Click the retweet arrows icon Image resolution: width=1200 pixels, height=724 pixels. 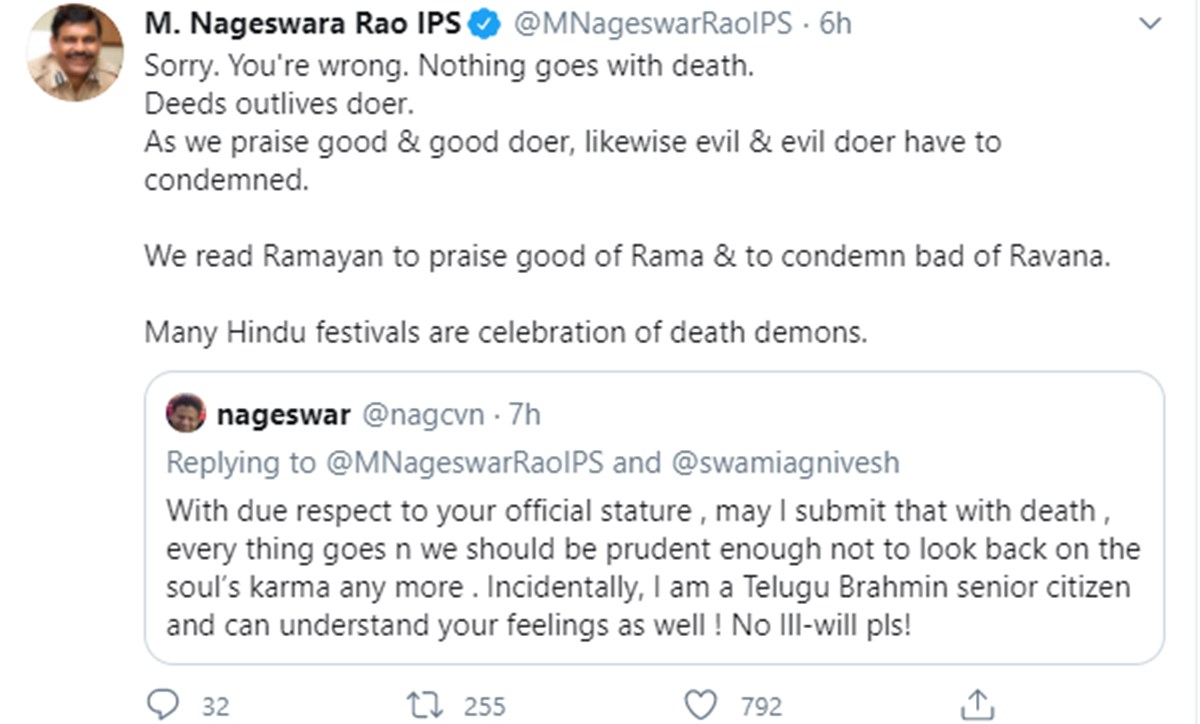pyautogui.click(x=426, y=705)
